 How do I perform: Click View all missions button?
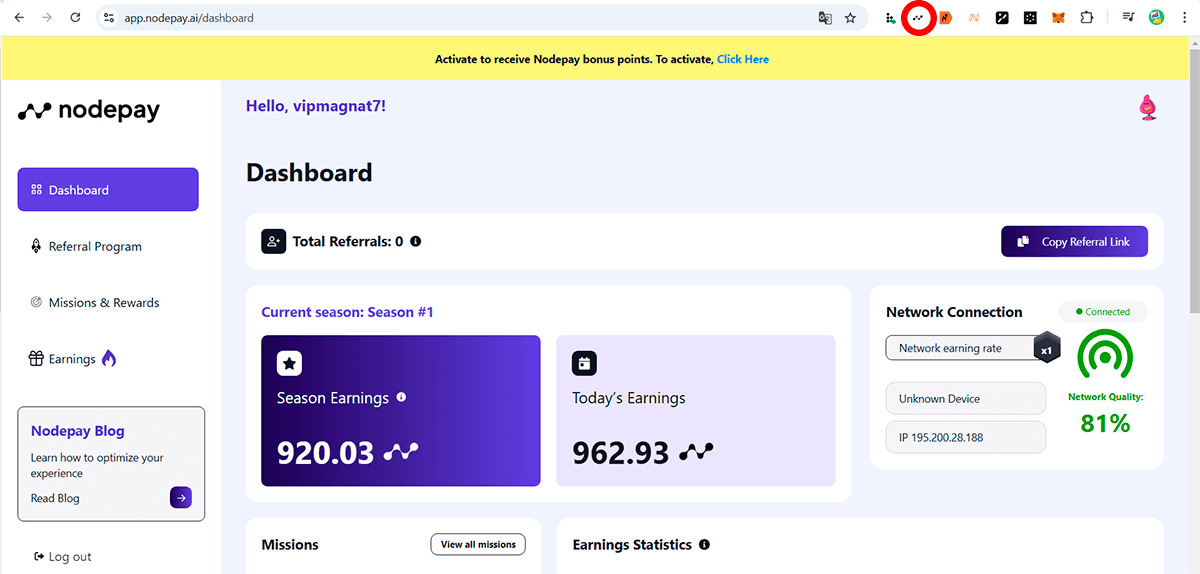tap(478, 544)
